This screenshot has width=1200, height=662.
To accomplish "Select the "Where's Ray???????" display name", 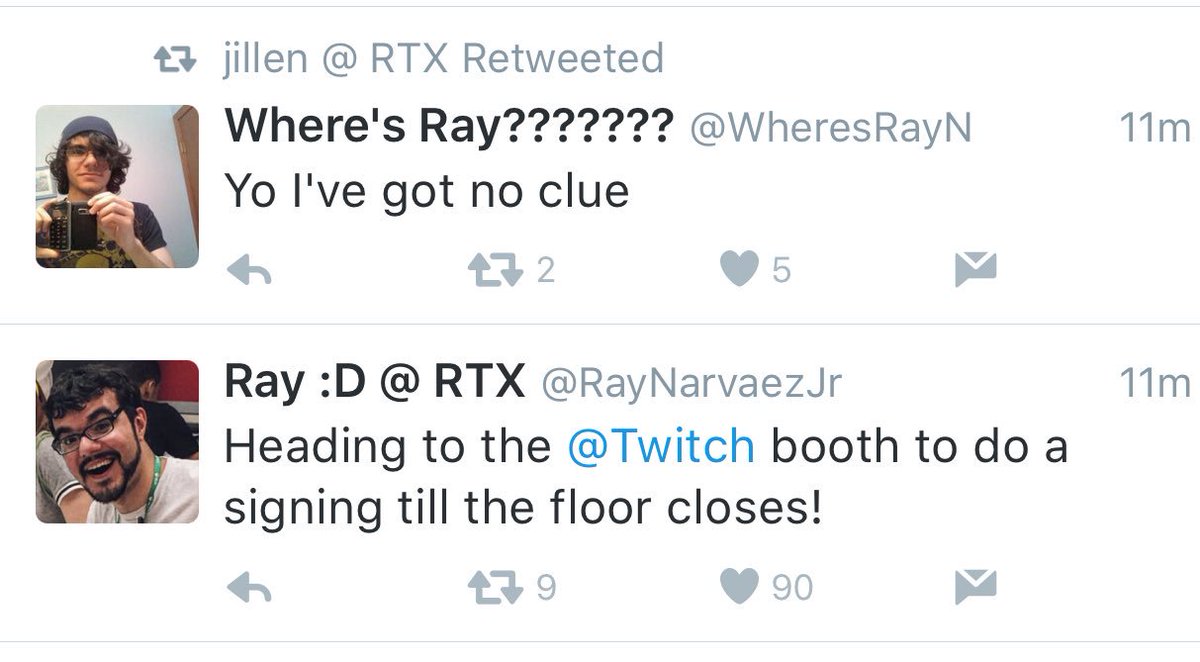I will coord(448,129).
